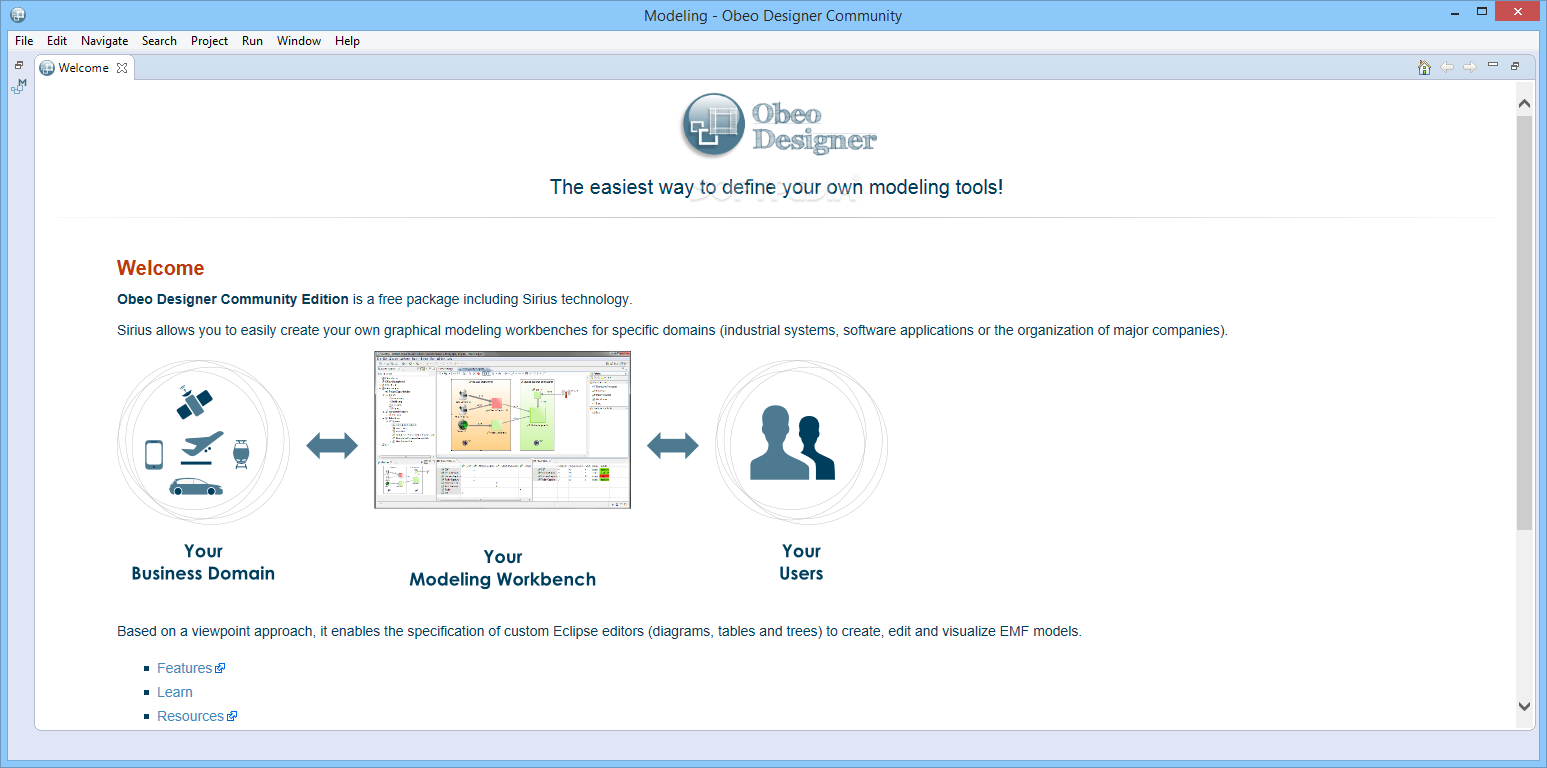
Task: Click the external link icon beside Resources
Action: click(x=232, y=716)
